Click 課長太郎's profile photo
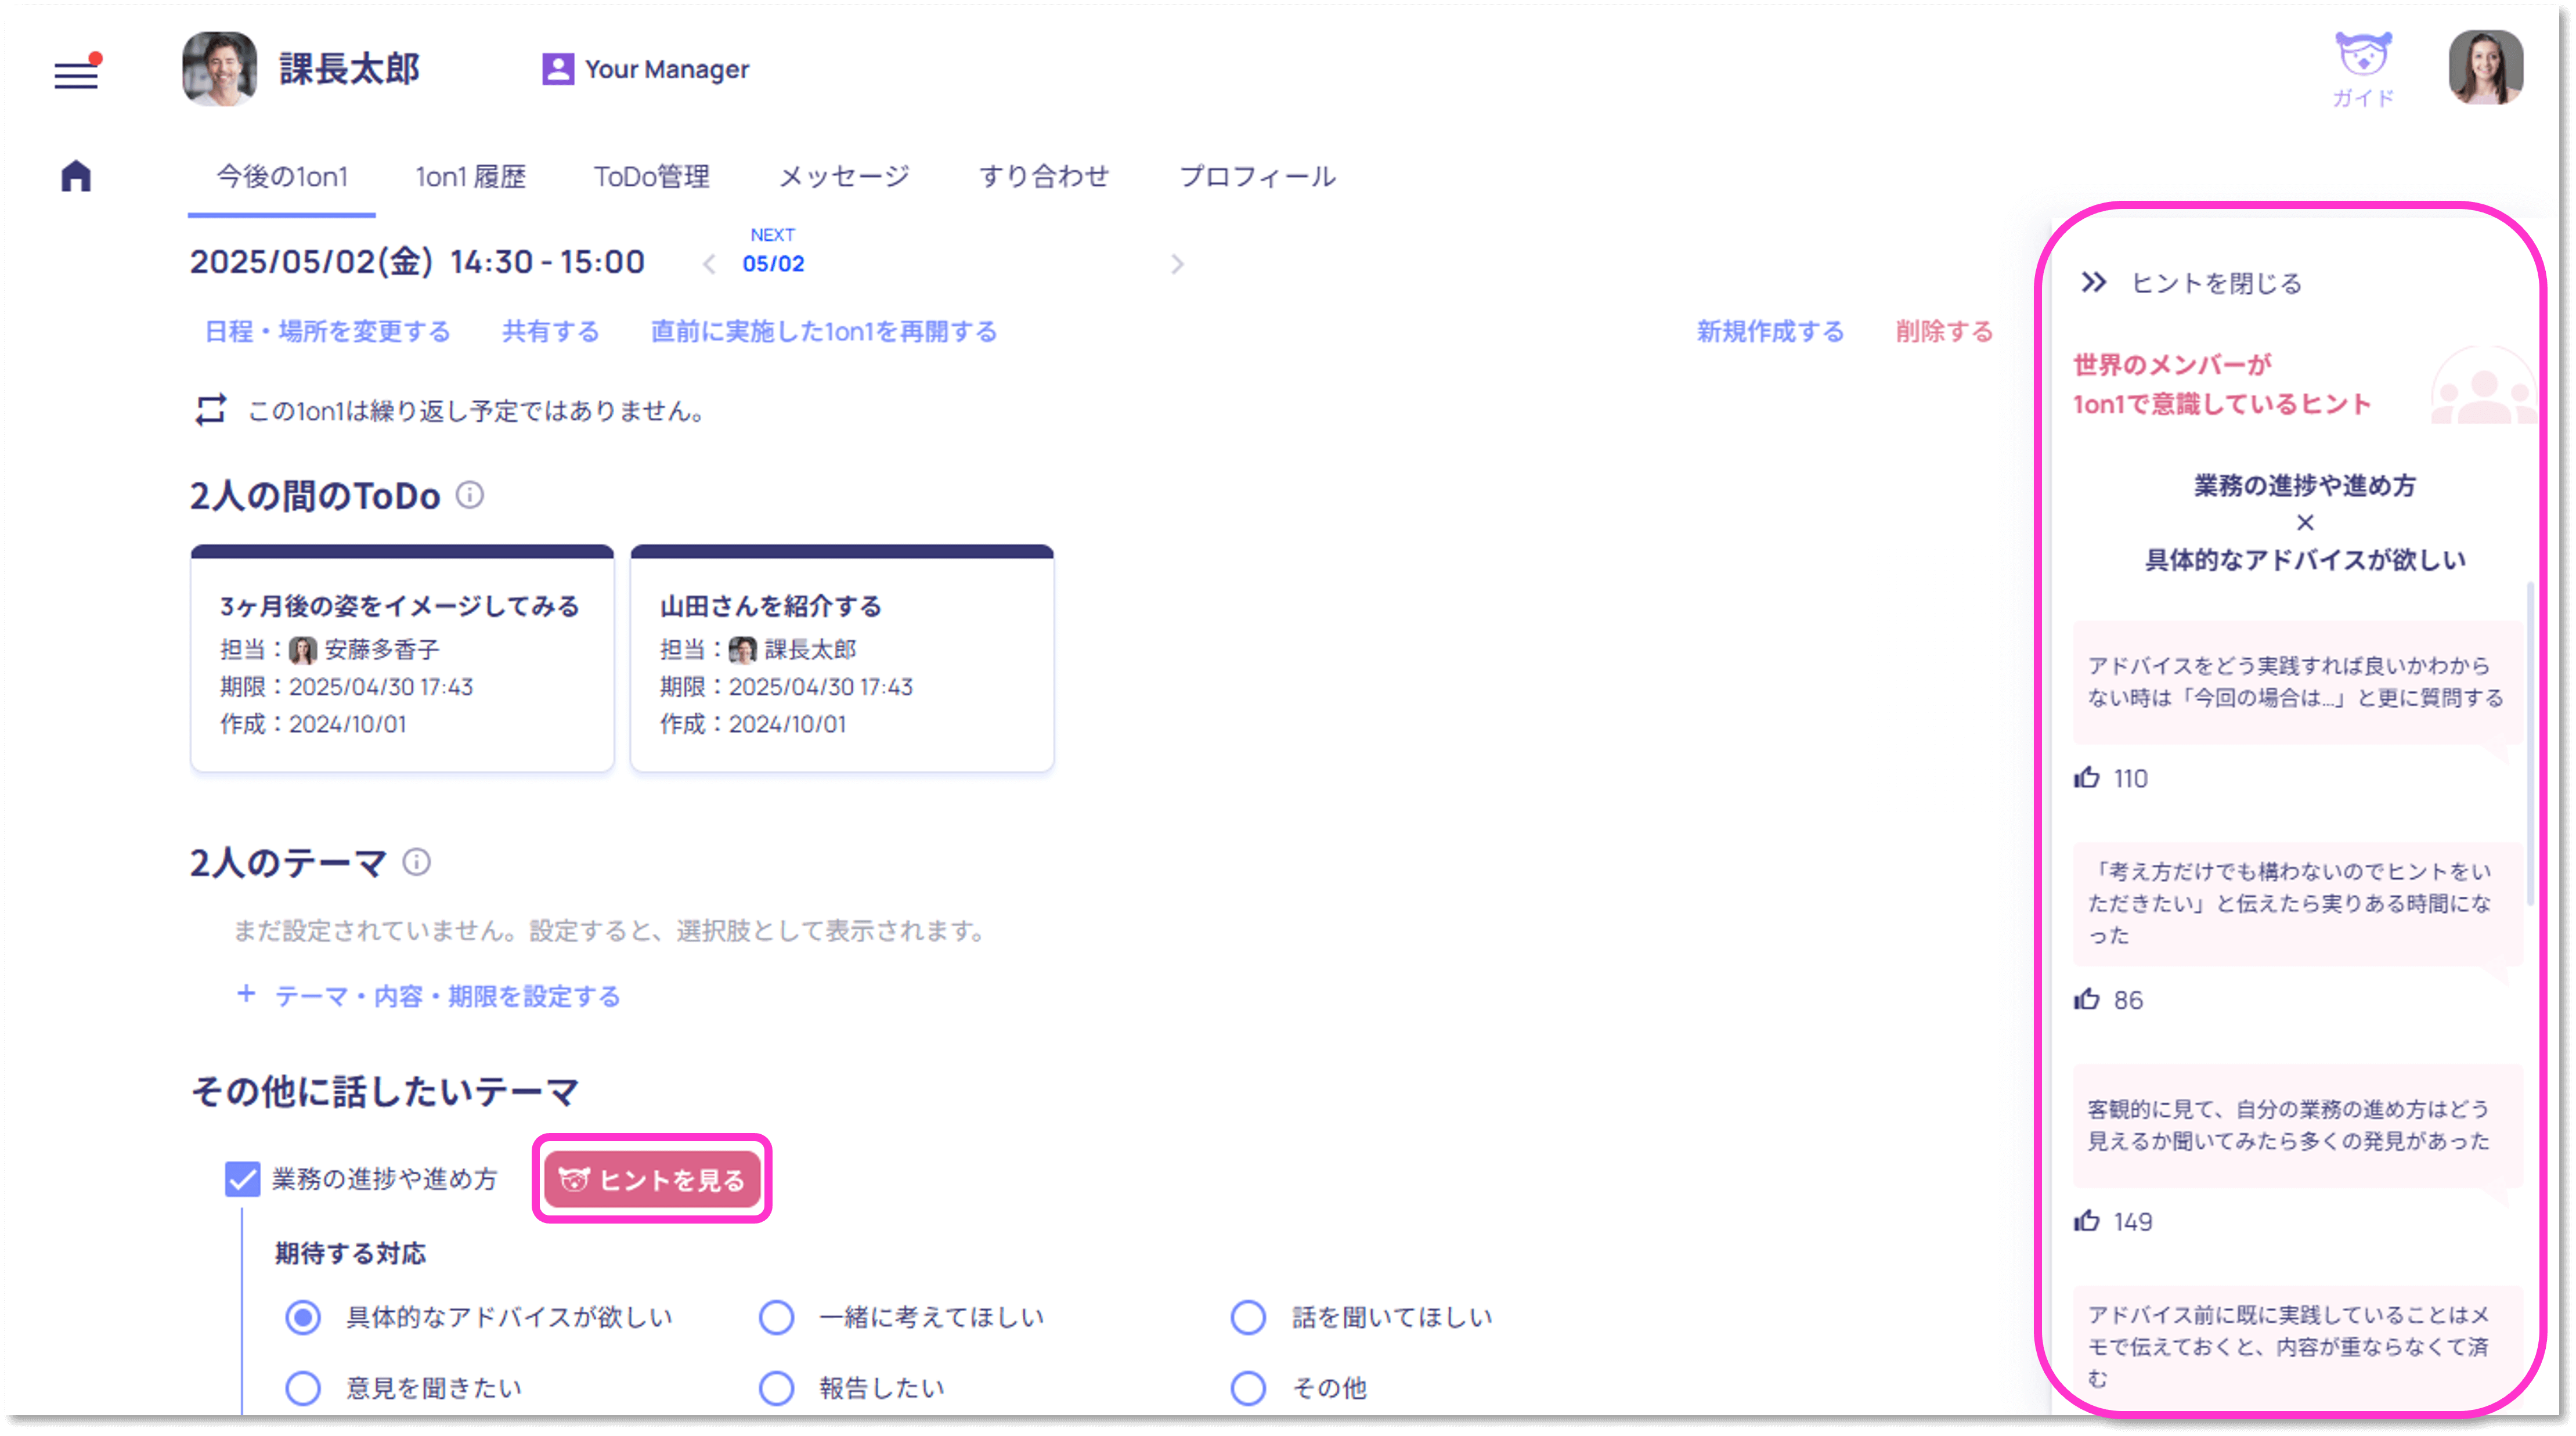Viewport: 2576px width, 1436px height. [x=219, y=68]
